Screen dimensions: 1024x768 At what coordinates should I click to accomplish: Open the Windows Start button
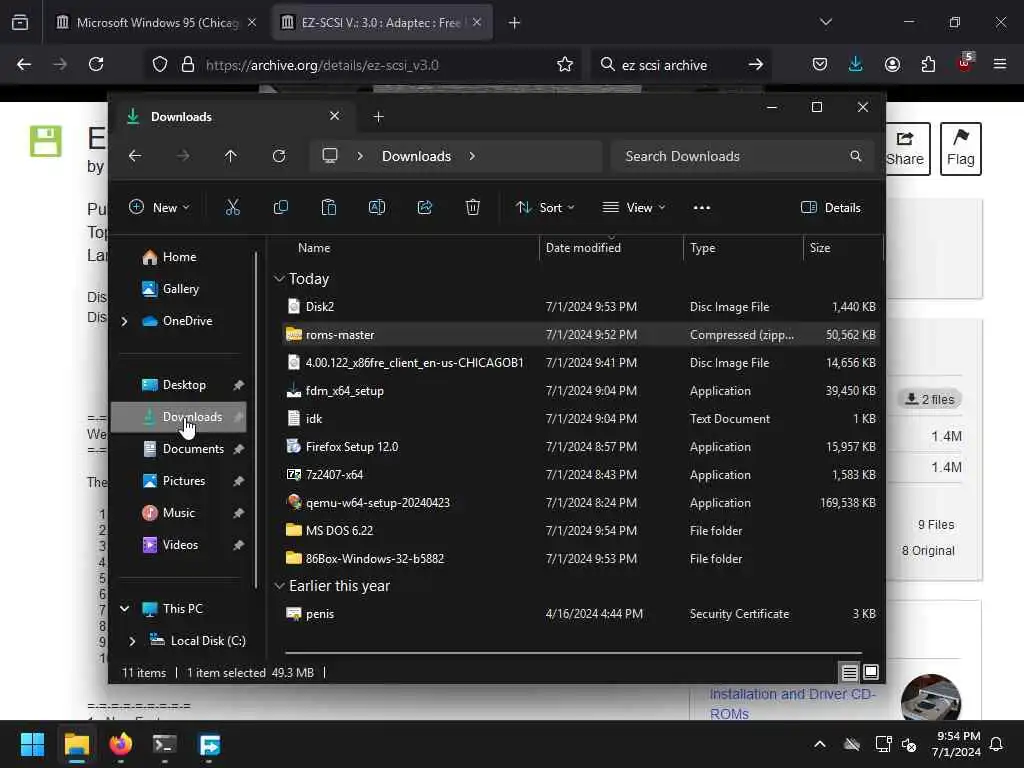pos(32,744)
